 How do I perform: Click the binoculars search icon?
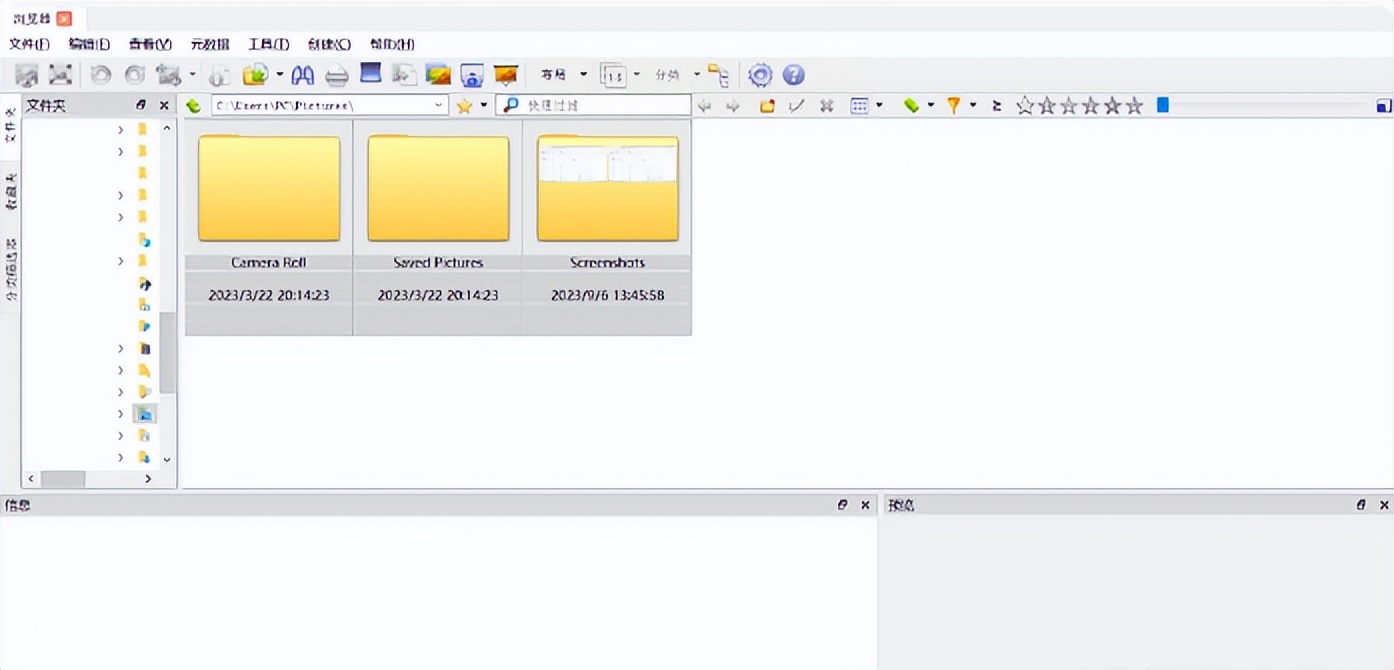coord(303,75)
